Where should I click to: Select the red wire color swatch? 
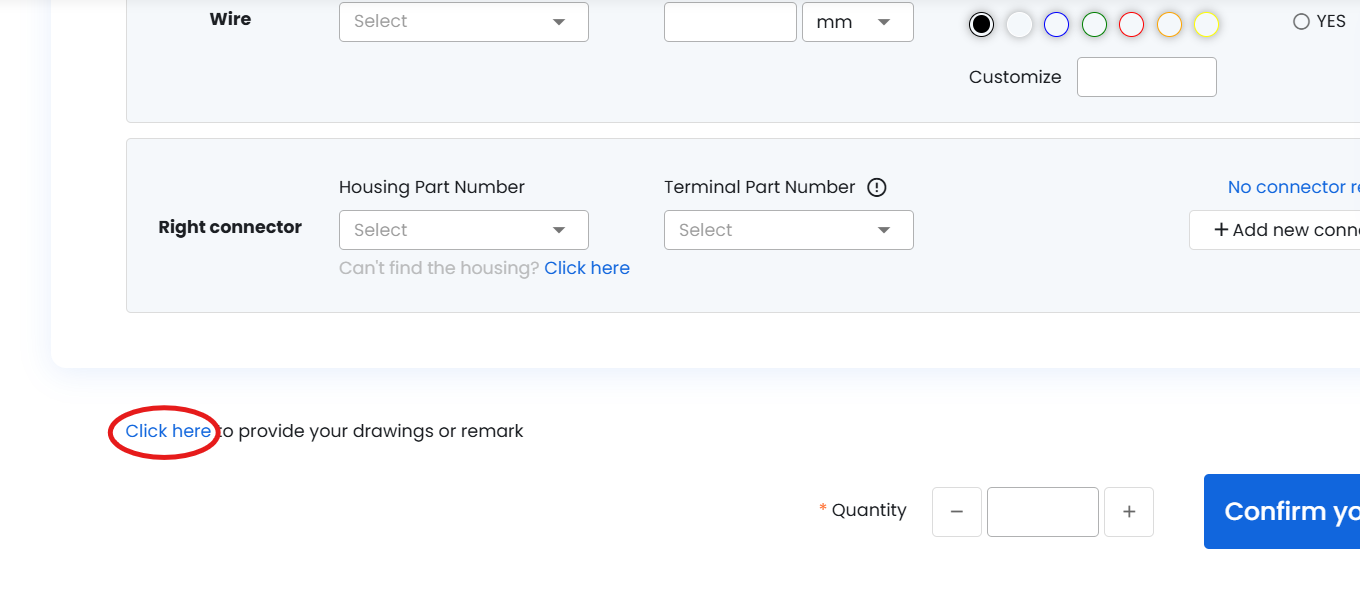click(1131, 25)
